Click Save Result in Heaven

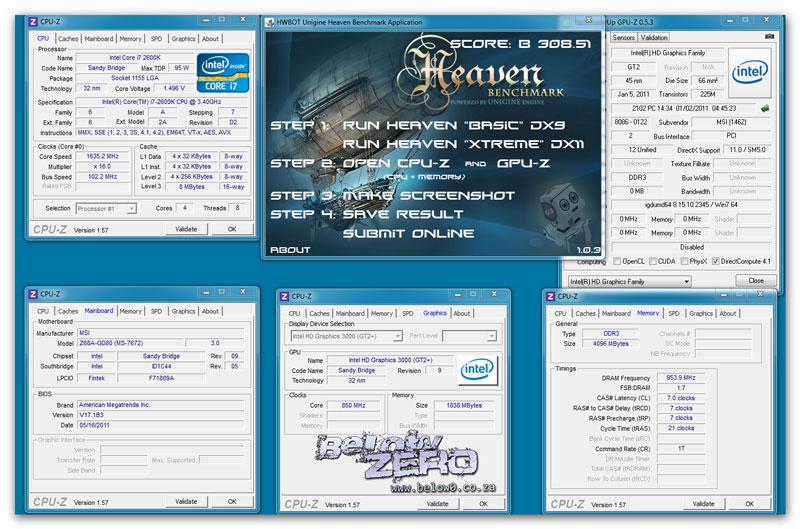[x=403, y=215]
